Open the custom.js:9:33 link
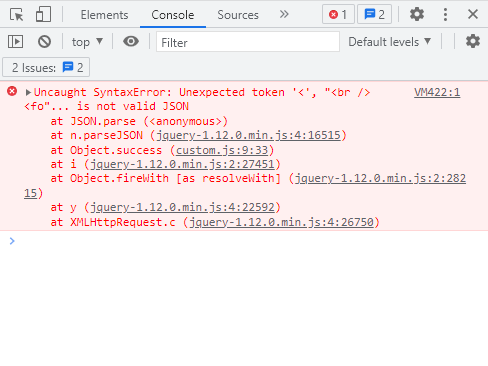Image resolution: width=488 pixels, height=366 pixels. coord(222,150)
